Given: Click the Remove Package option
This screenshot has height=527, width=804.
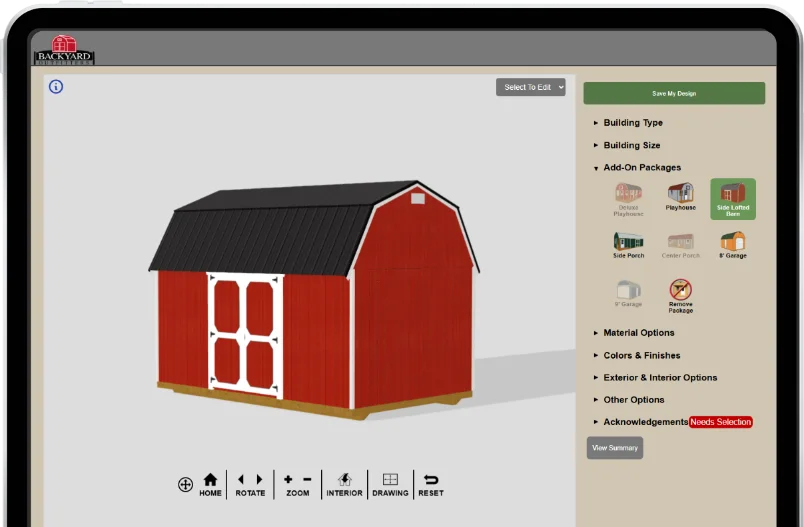Looking at the screenshot, I should pyautogui.click(x=681, y=295).
